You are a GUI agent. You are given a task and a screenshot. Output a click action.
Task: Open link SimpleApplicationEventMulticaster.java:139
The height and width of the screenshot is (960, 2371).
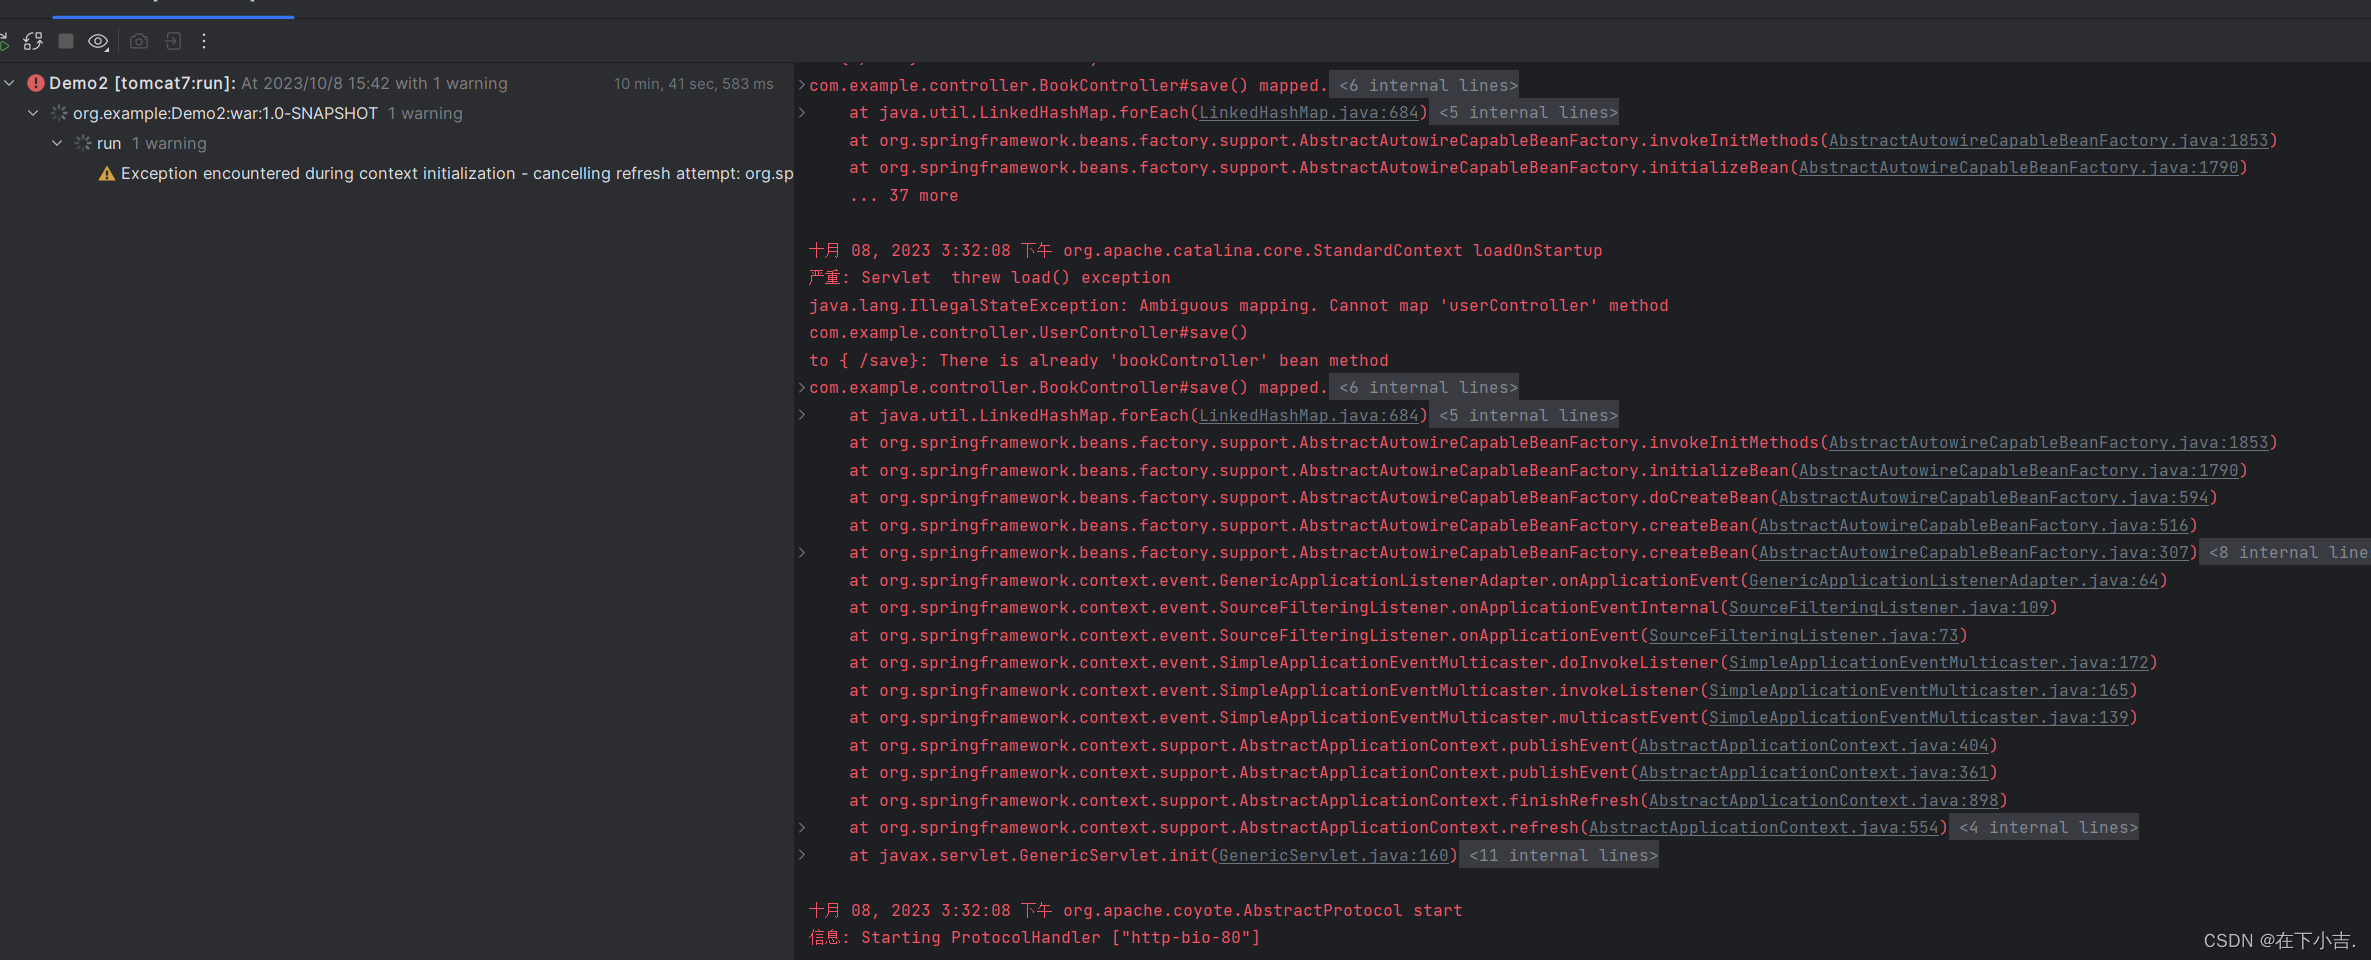pyautogui.click(x=1918, y=717)
